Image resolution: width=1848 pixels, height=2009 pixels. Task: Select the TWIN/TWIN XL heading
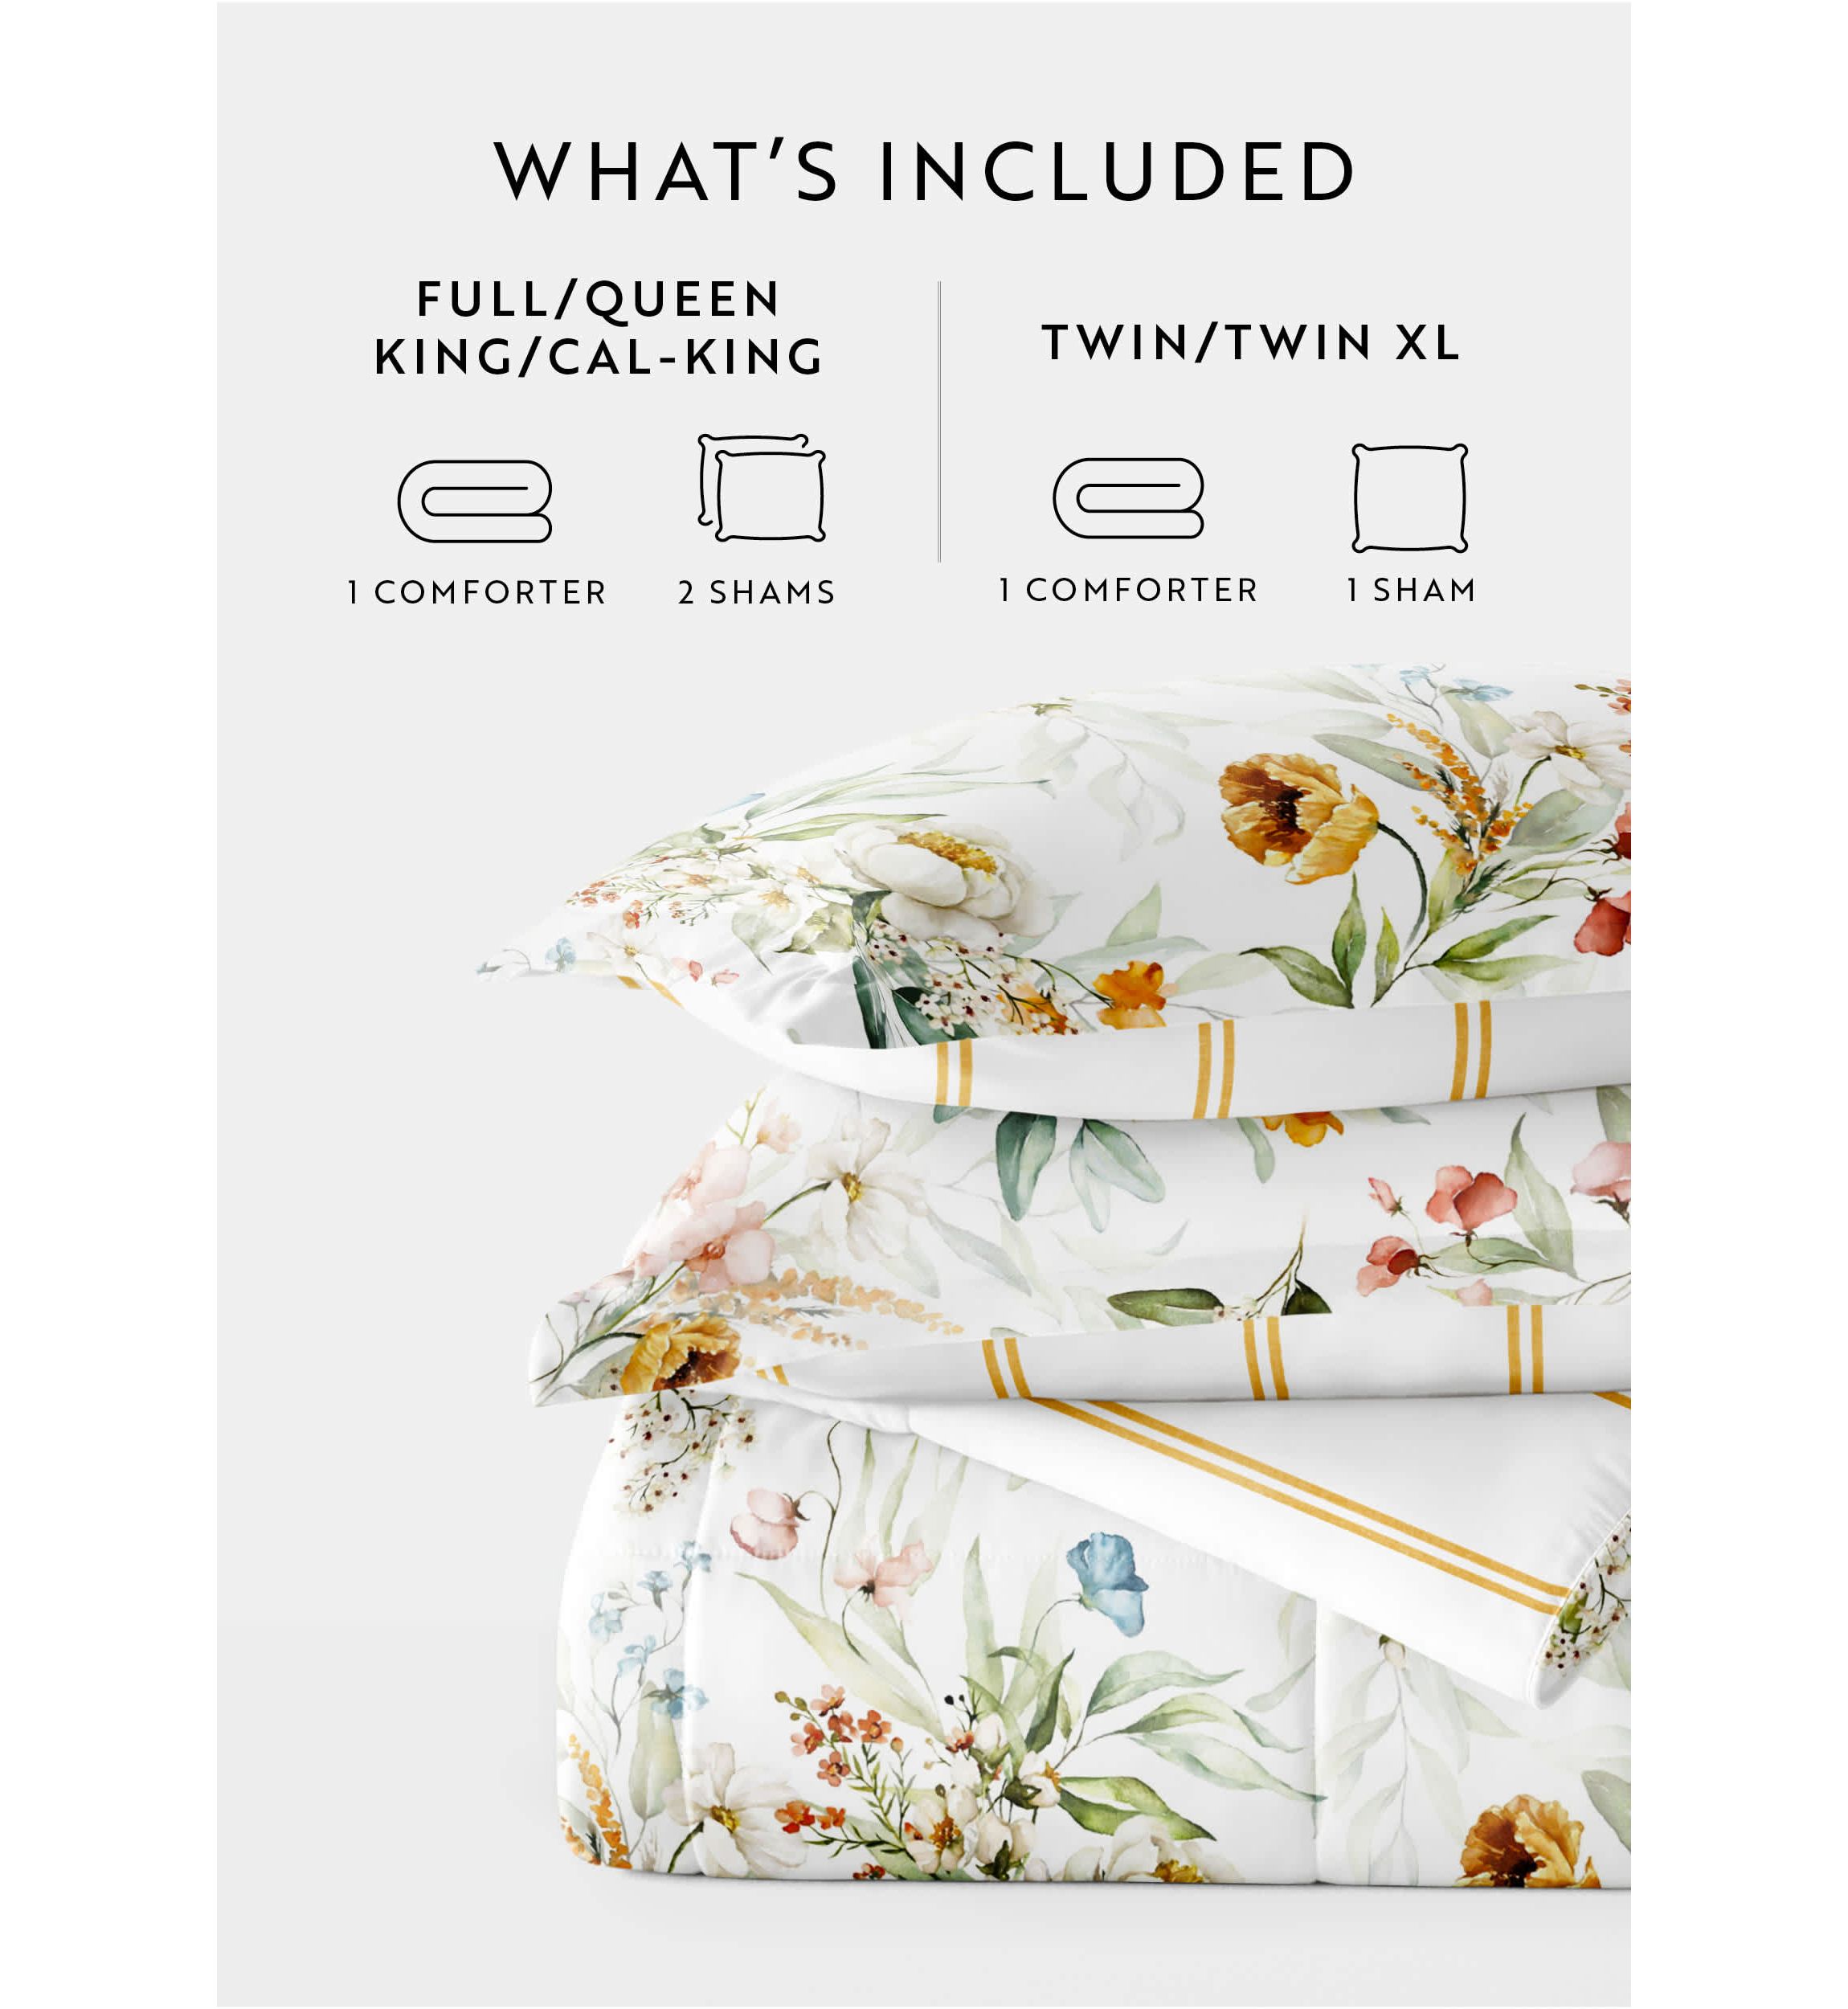coord(1252,342)
